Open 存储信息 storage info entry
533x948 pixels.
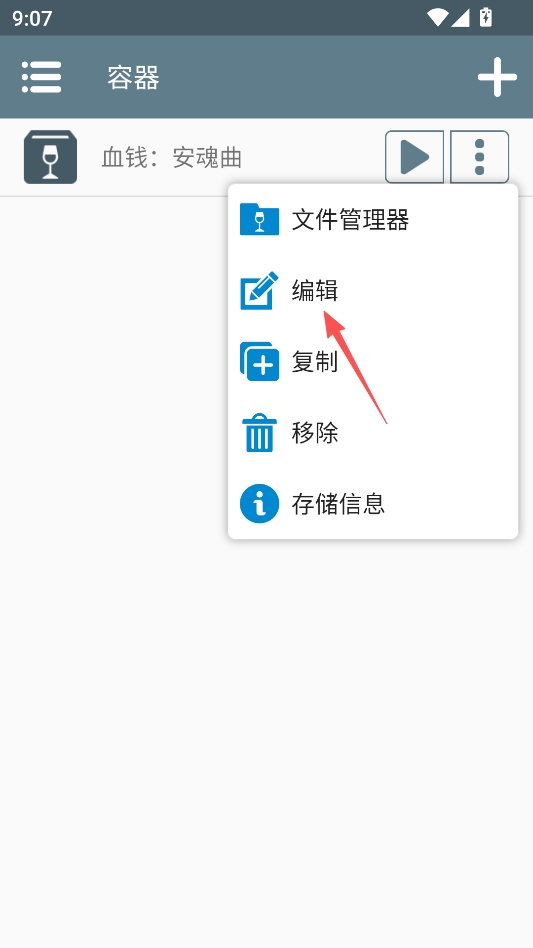[338, 504]
